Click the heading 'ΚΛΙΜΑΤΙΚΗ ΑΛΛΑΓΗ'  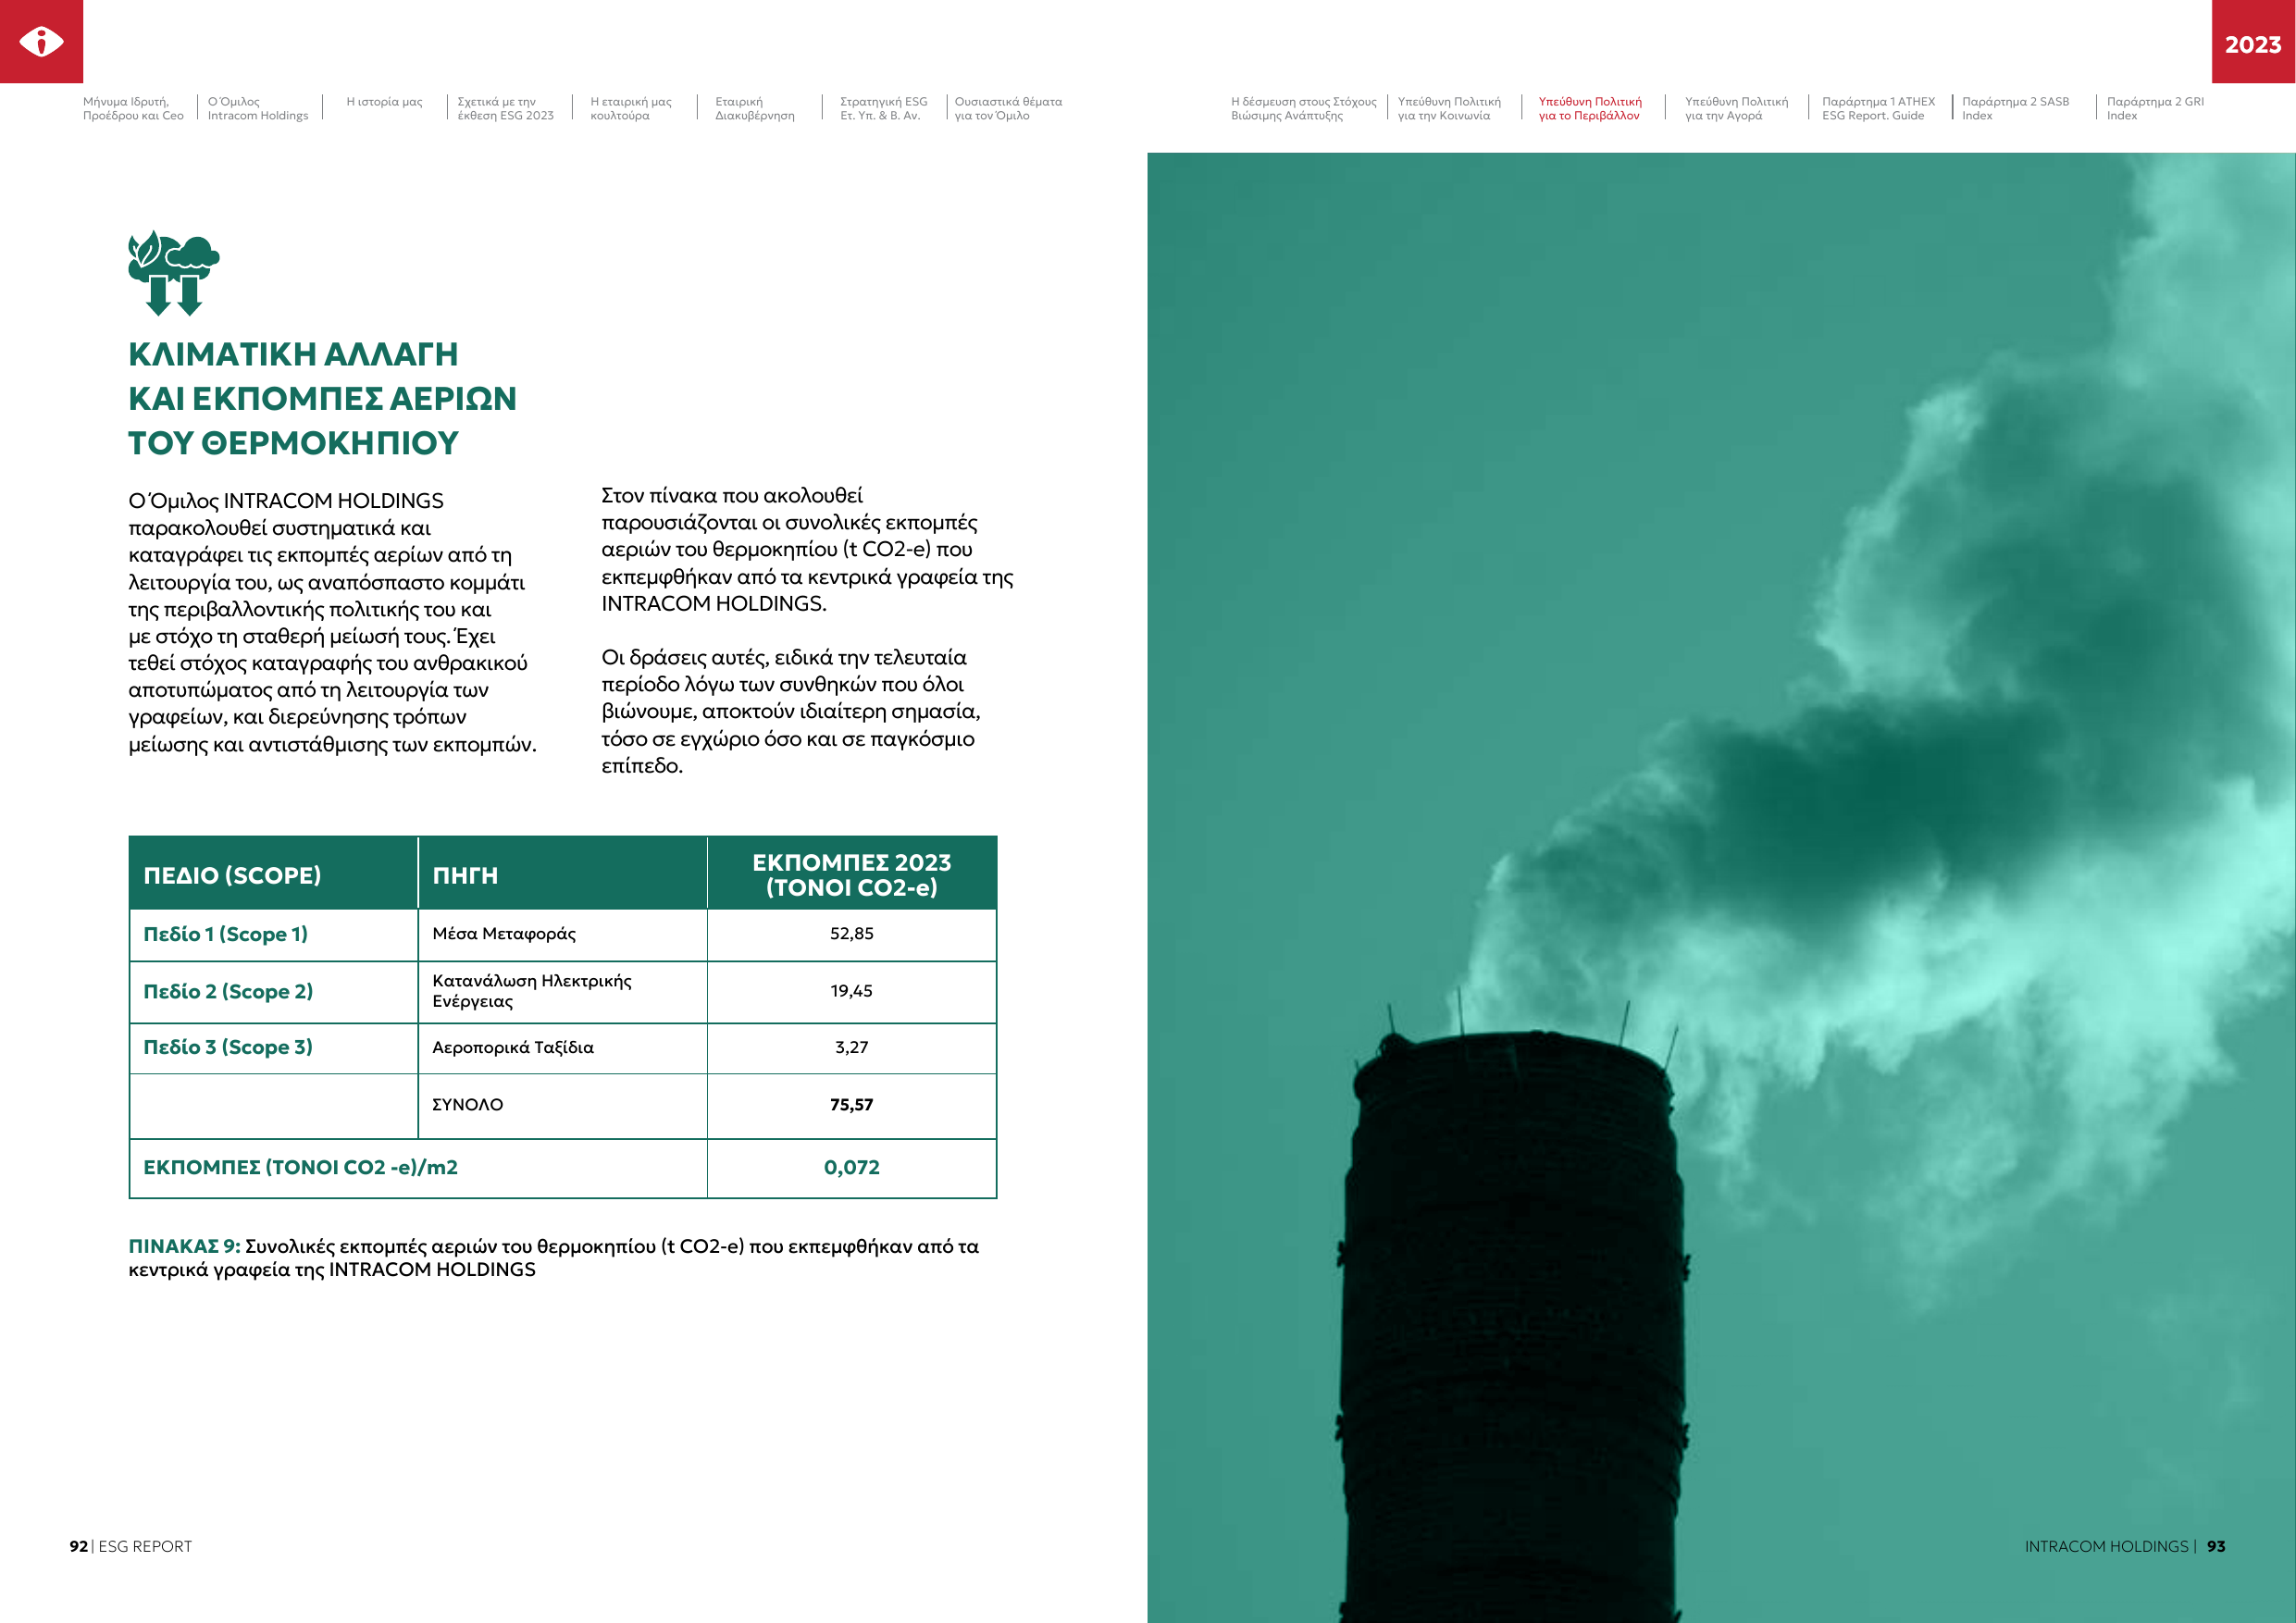tap(293, 354)
